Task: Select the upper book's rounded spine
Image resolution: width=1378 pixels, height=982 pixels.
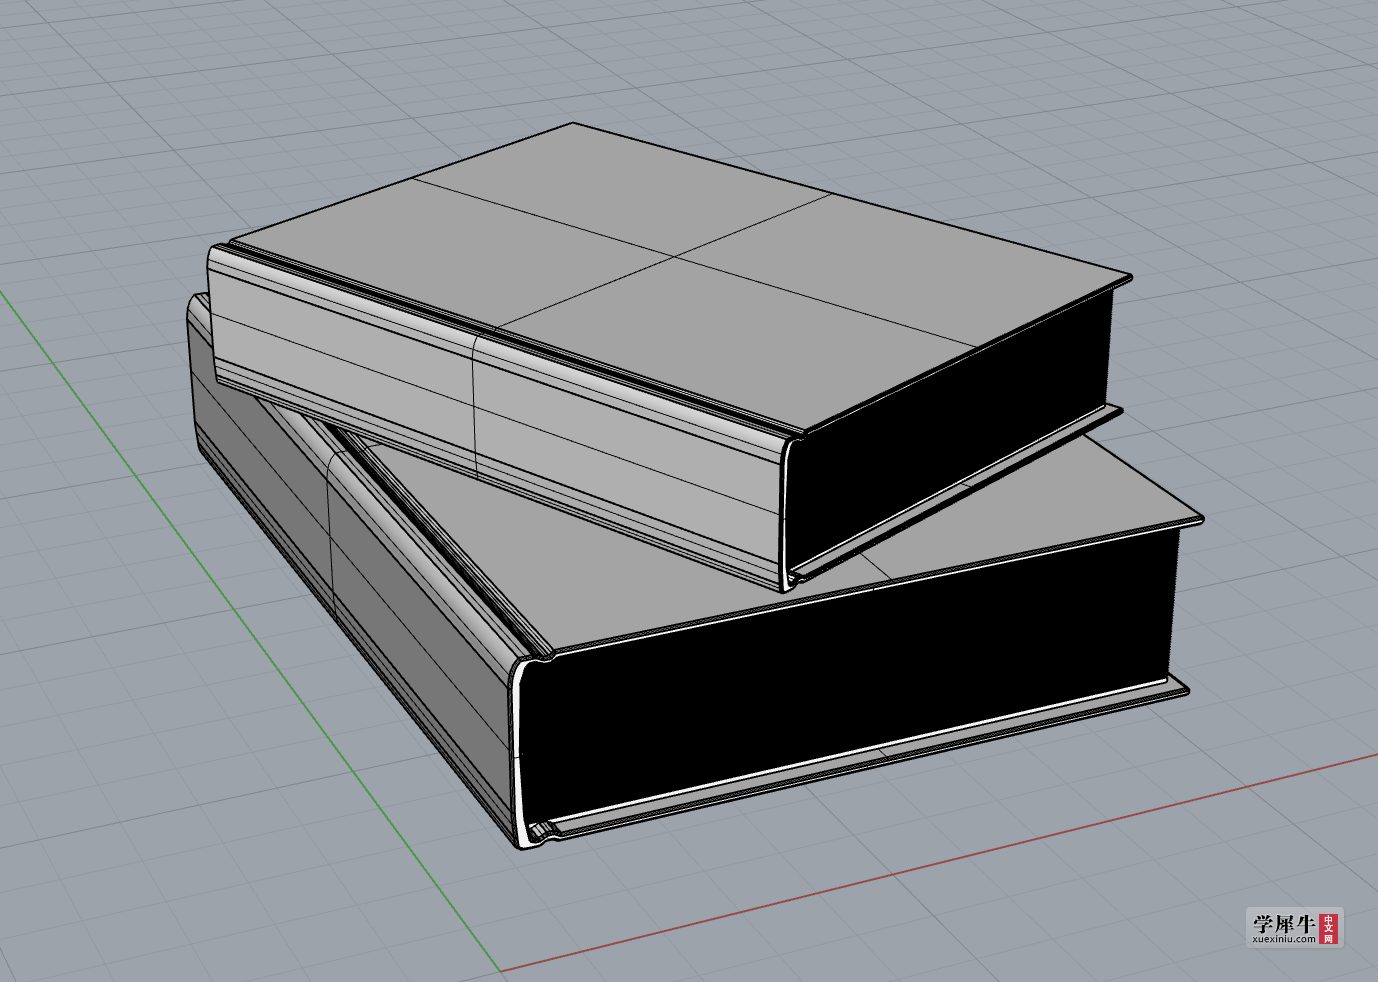Action: (495, 420)
